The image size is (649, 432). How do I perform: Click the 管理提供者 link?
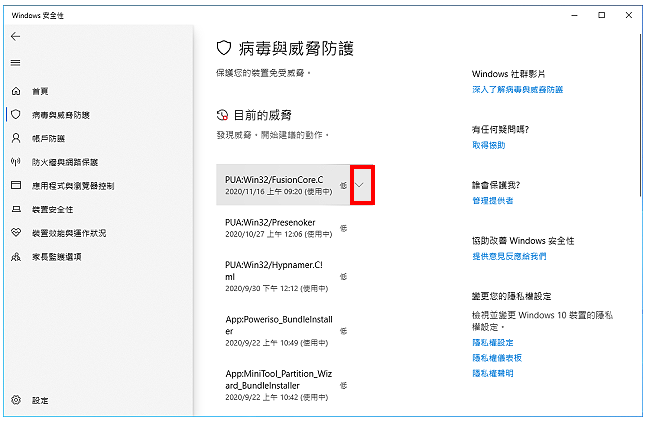493,201
